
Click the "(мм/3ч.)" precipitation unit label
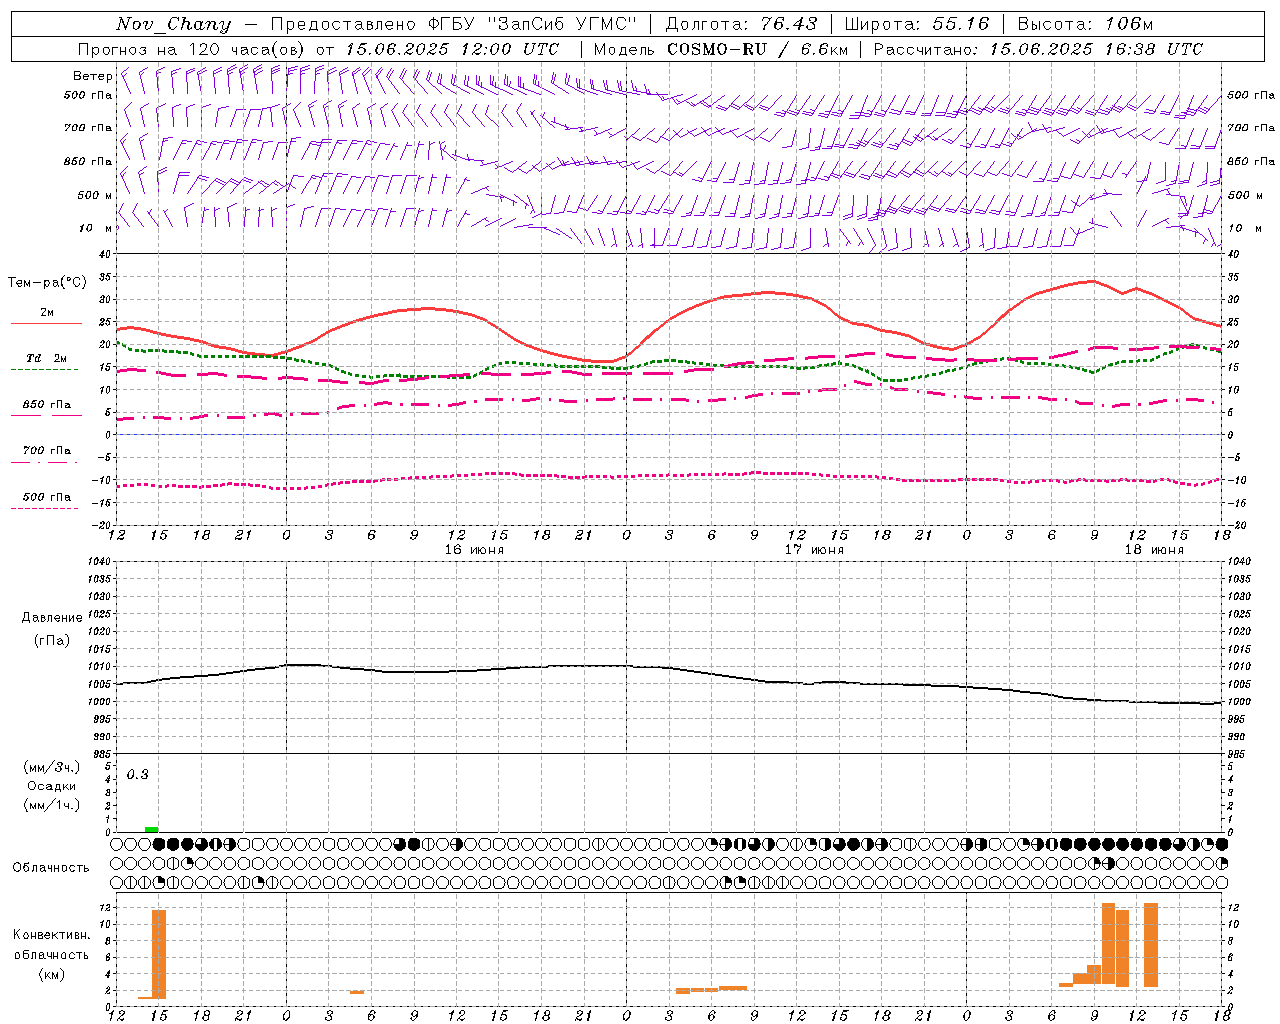click(x=51, y=767)
